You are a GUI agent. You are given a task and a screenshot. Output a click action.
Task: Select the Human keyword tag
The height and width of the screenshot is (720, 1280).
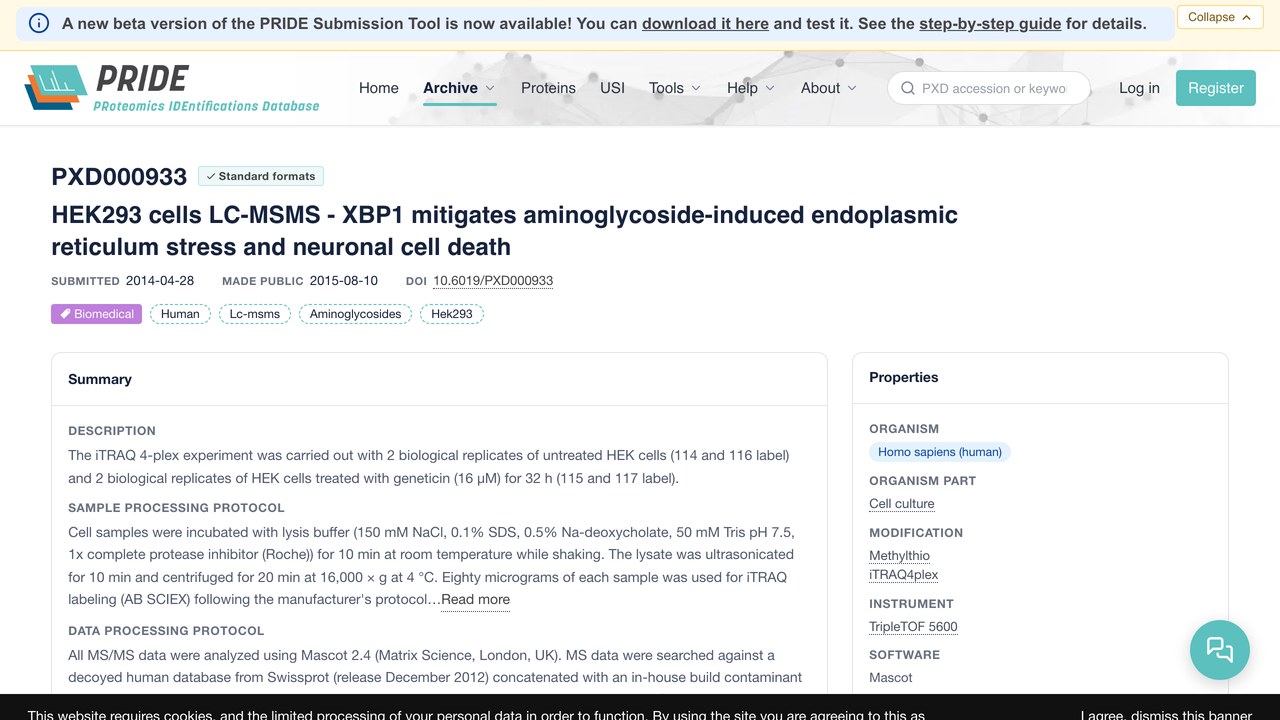click(x=180, y=314)
